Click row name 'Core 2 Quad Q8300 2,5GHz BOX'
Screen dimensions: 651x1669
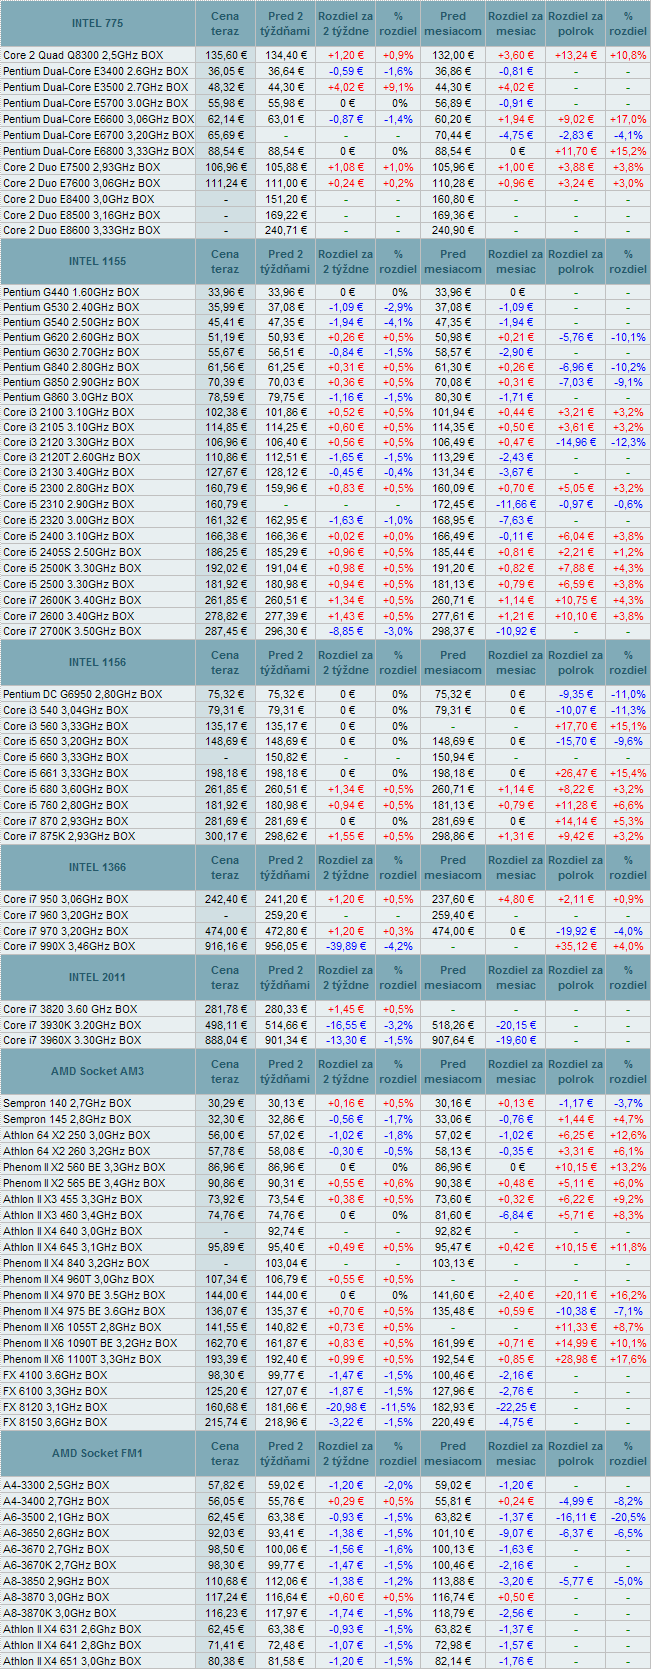(x=82, y=55)
